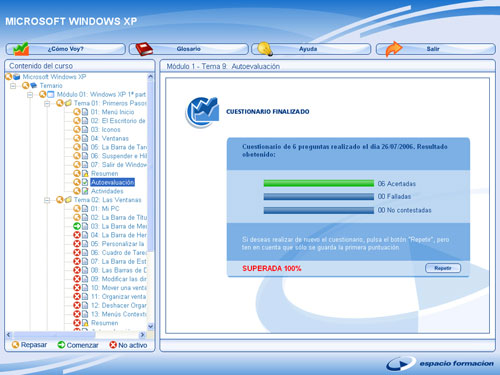Viewport: 500px width, 375px height.
Task: Open the ¿Cómo Voy? progress button
Action: point(66,49)
